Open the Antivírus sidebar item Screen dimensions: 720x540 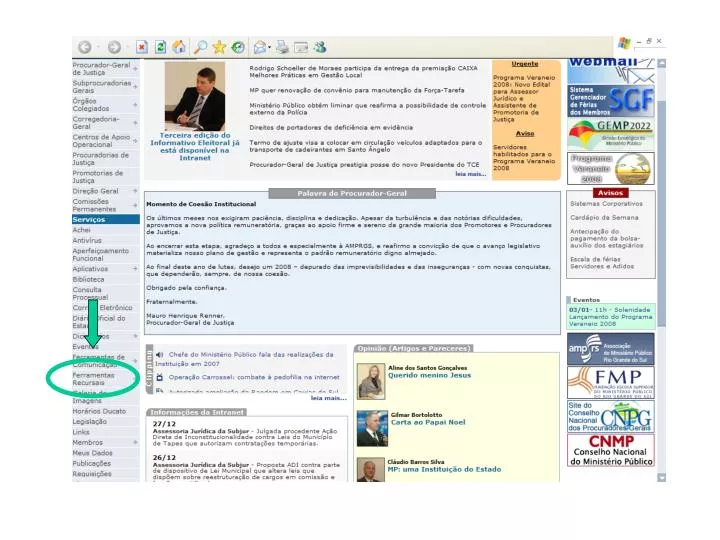point(87,241)
